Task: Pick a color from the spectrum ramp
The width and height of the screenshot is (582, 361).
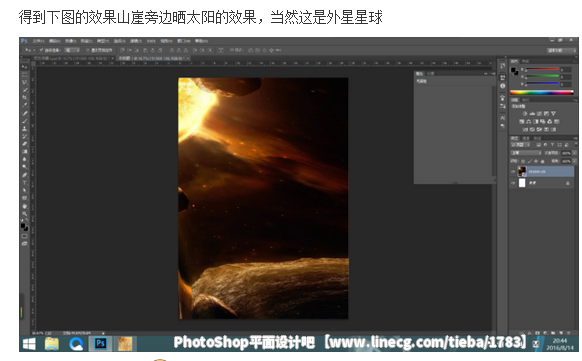Action: 542,92
